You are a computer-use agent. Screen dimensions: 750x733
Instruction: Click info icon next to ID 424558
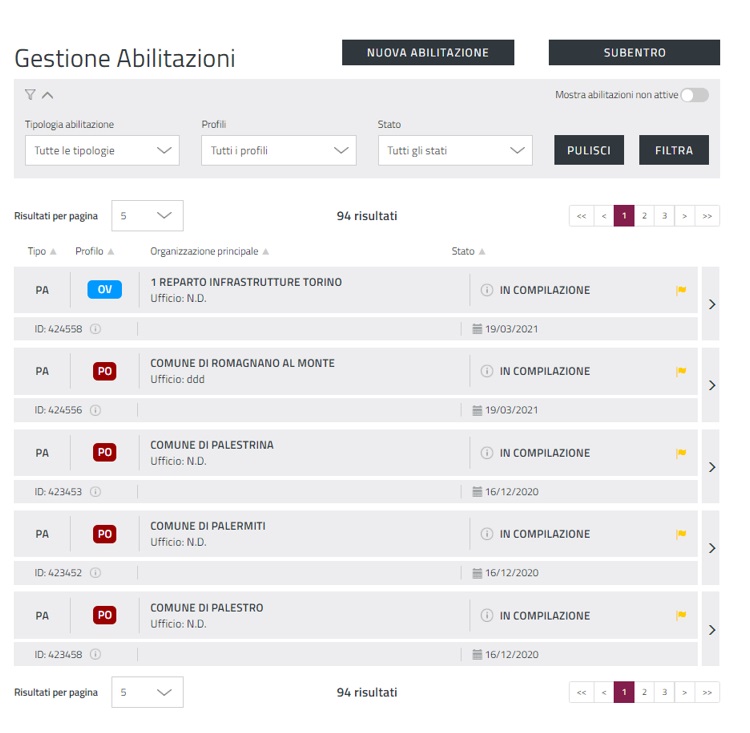pyautogui.click(x=96, y=329)
